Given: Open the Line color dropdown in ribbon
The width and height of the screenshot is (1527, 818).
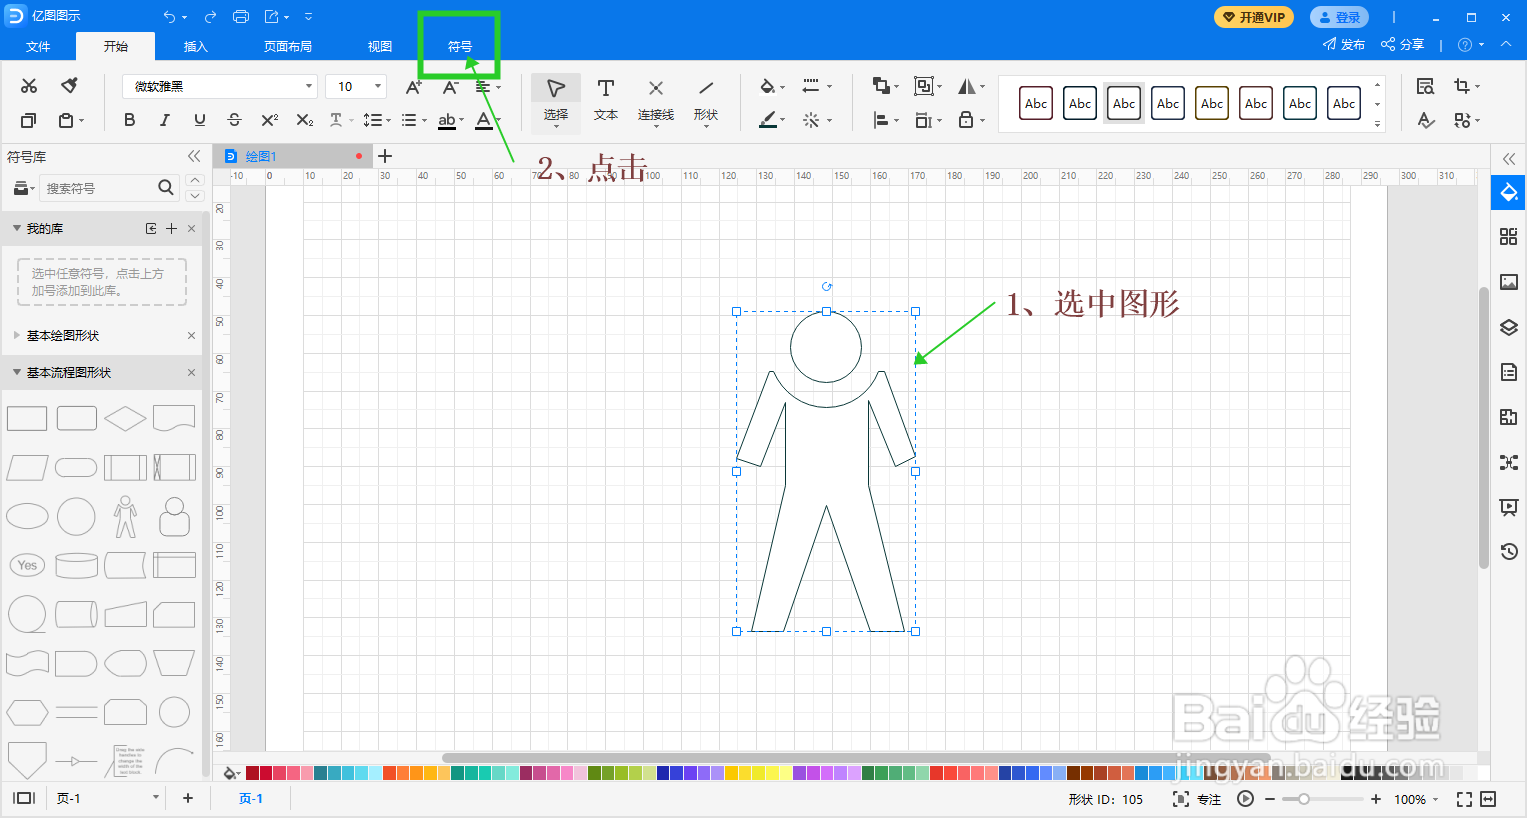Looking at the screenshot, I should coord(772,120).
